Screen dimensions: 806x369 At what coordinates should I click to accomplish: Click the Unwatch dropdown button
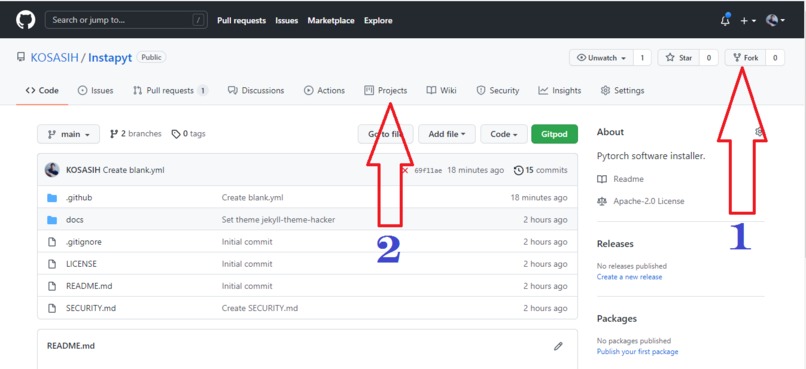tap(601, 58)
